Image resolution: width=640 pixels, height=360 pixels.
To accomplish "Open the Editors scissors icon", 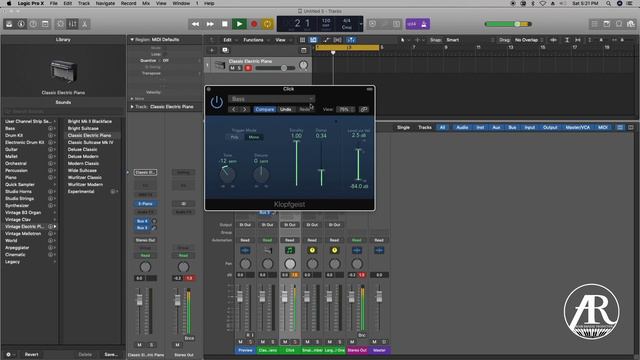I will coord(85,24).
